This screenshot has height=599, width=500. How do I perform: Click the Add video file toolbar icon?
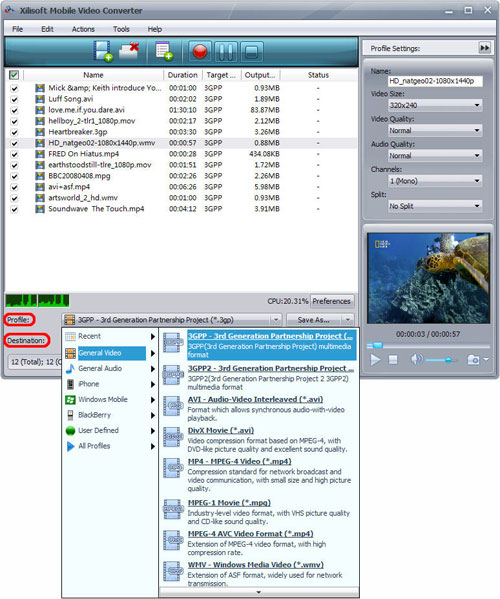(x=103, y=51)
